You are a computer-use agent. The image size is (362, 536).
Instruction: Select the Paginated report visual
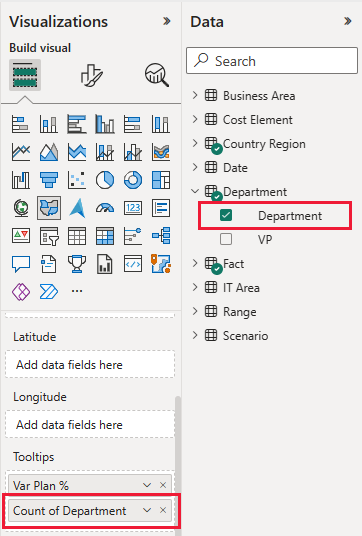coord(105,264)
